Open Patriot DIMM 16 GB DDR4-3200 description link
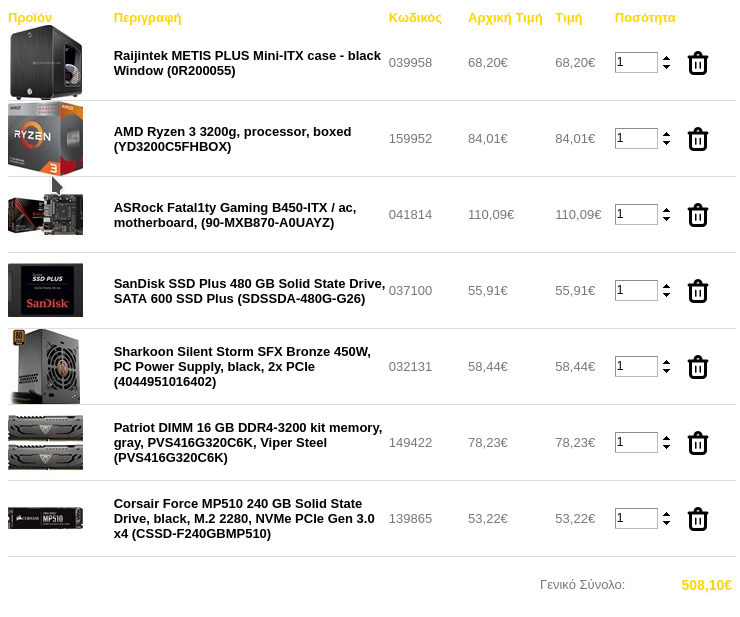This screenshot has width=740, height=617. (x=248, y=442)
